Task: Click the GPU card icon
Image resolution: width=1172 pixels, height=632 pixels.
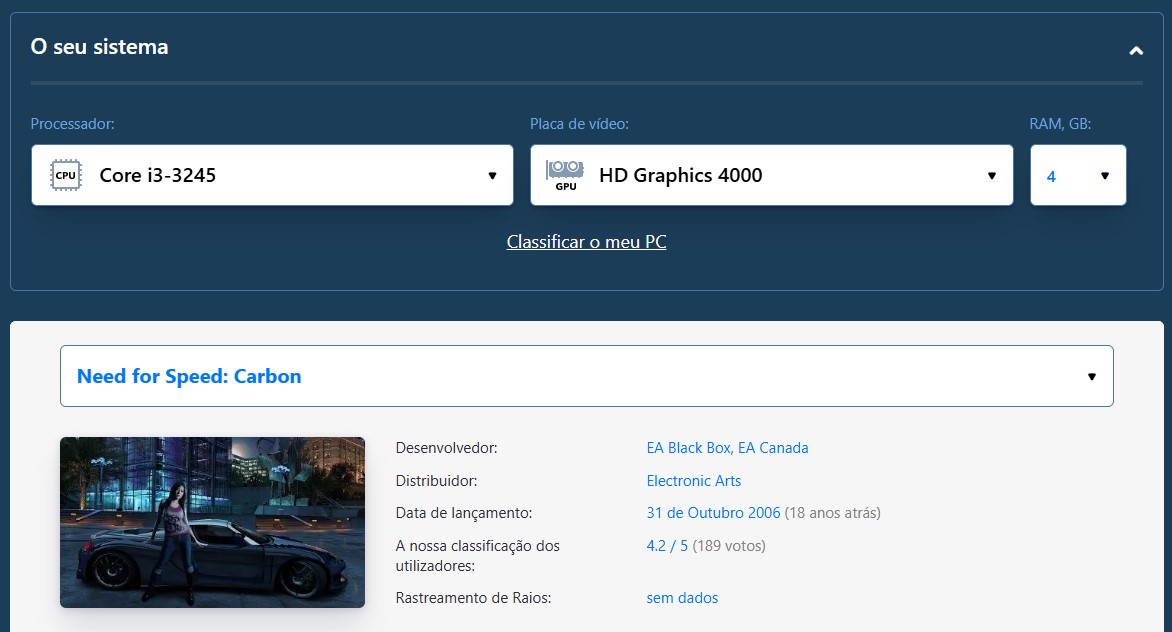Action: click(x=565, y=175)
